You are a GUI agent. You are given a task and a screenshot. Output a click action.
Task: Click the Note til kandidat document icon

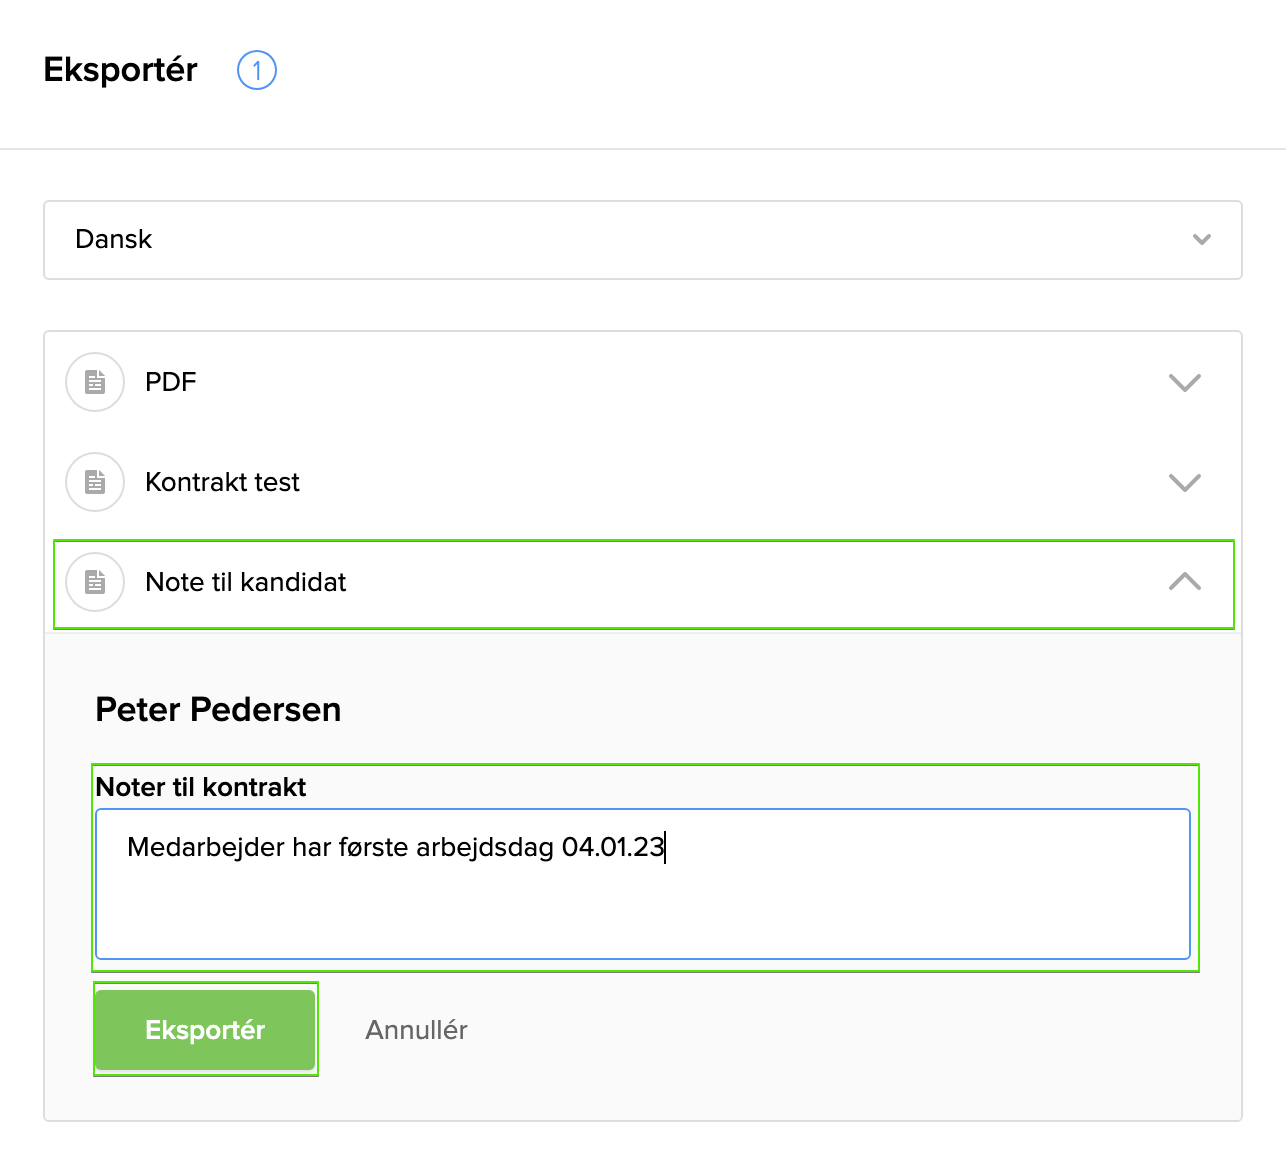coord(95,582)
